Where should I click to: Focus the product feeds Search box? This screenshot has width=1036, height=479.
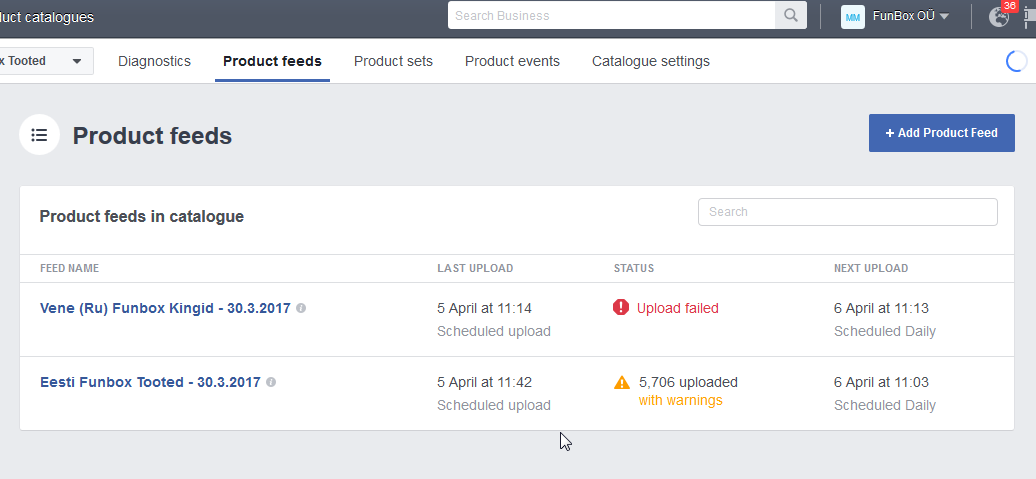tap(847, 212)
